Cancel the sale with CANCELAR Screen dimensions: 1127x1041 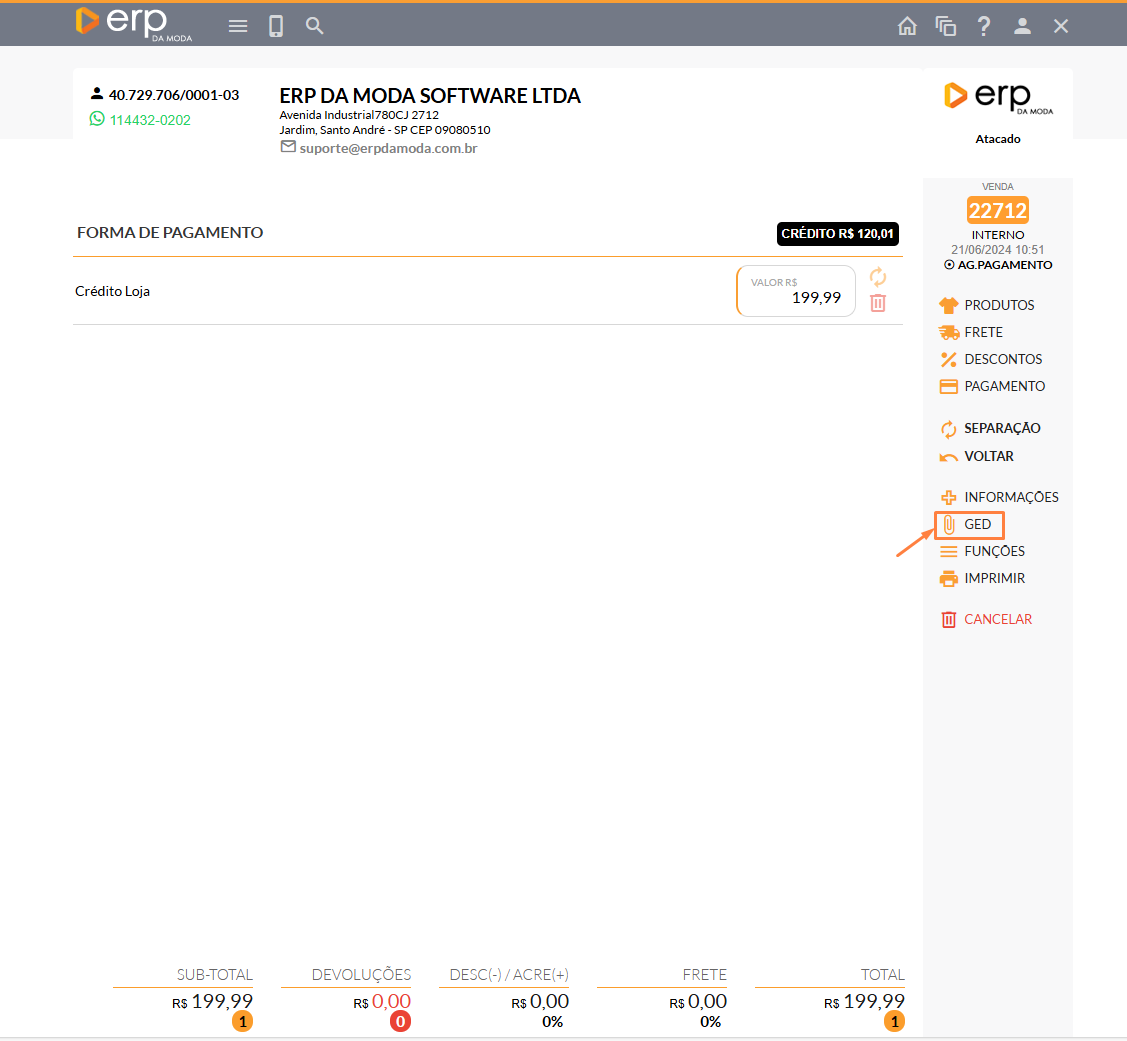[x=997, y=619]
